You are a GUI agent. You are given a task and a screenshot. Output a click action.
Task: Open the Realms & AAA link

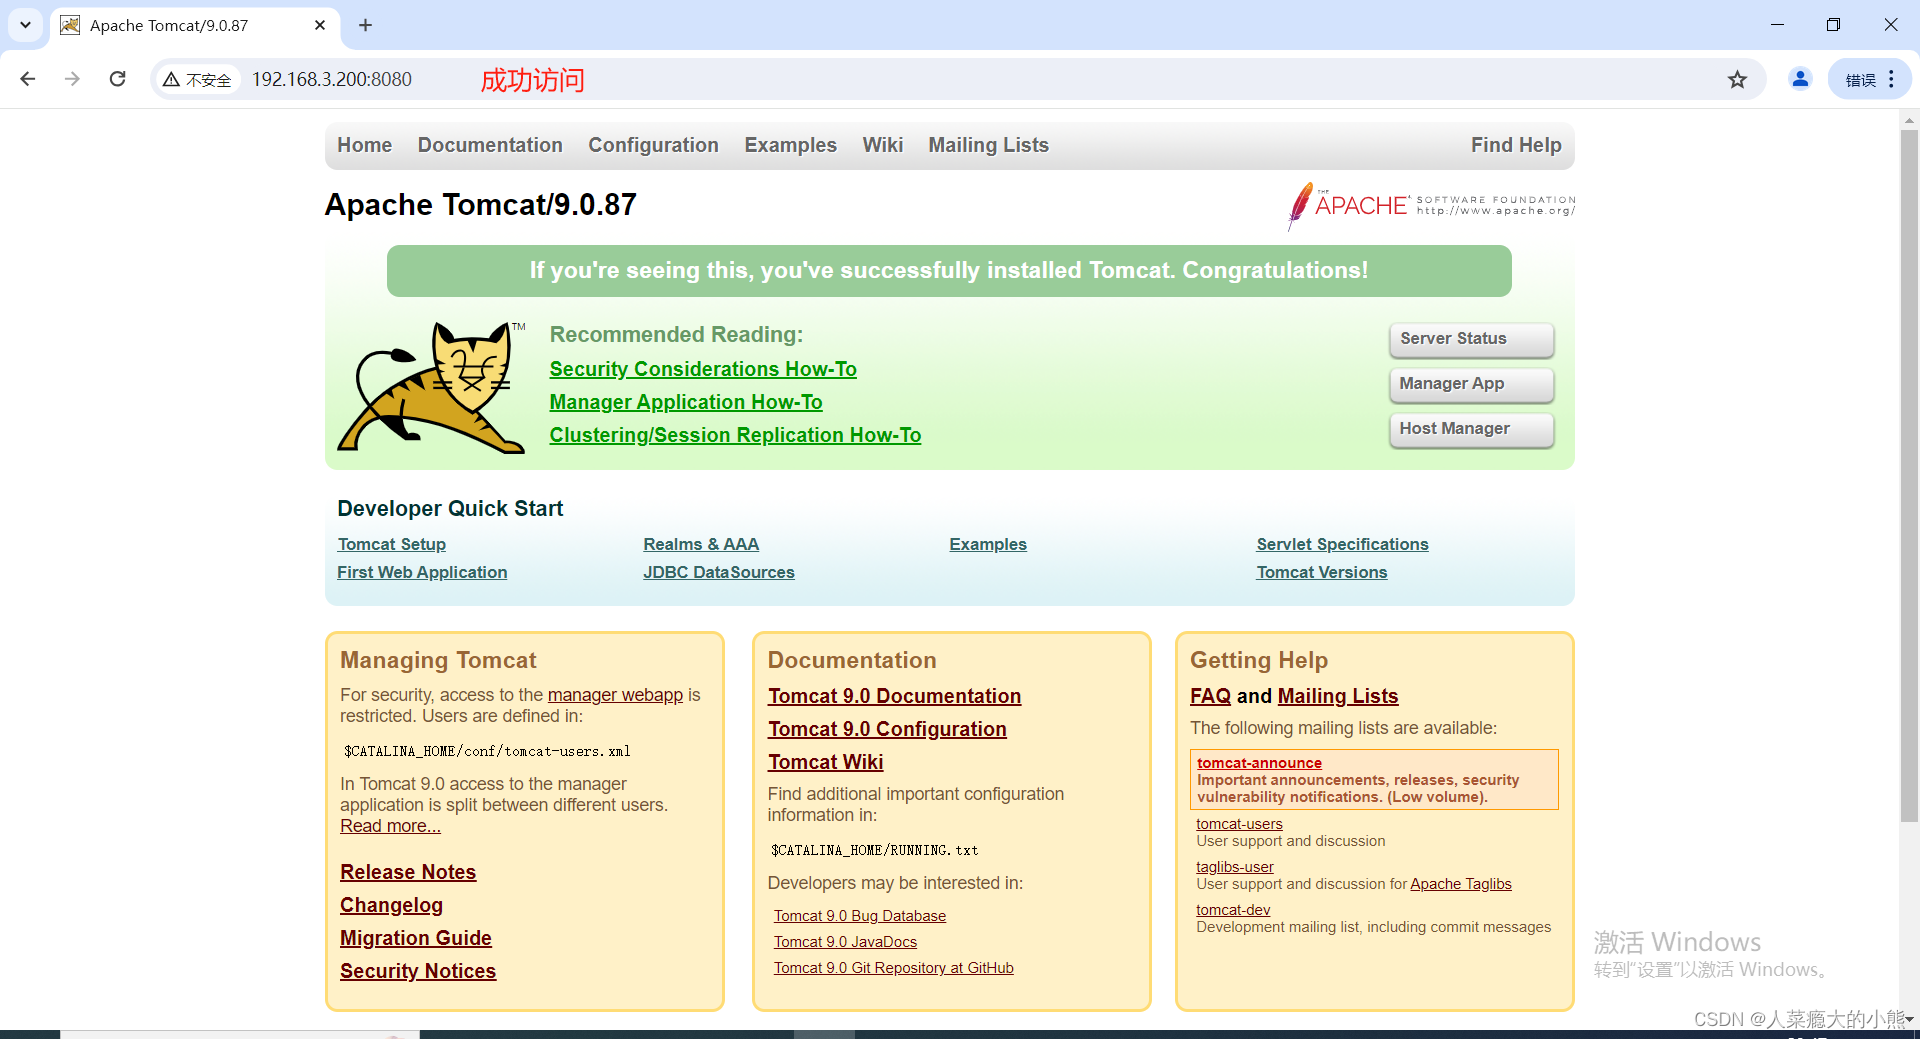point(701,544)
